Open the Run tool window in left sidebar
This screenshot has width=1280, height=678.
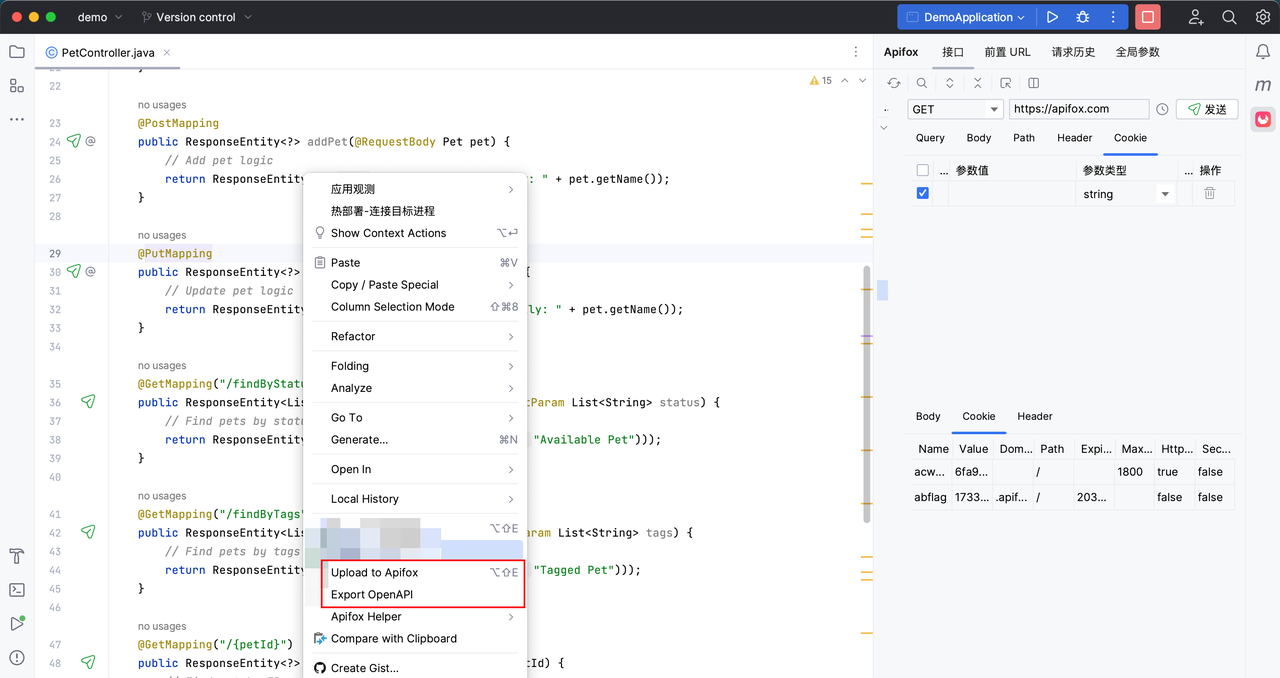tap(17, 623)
